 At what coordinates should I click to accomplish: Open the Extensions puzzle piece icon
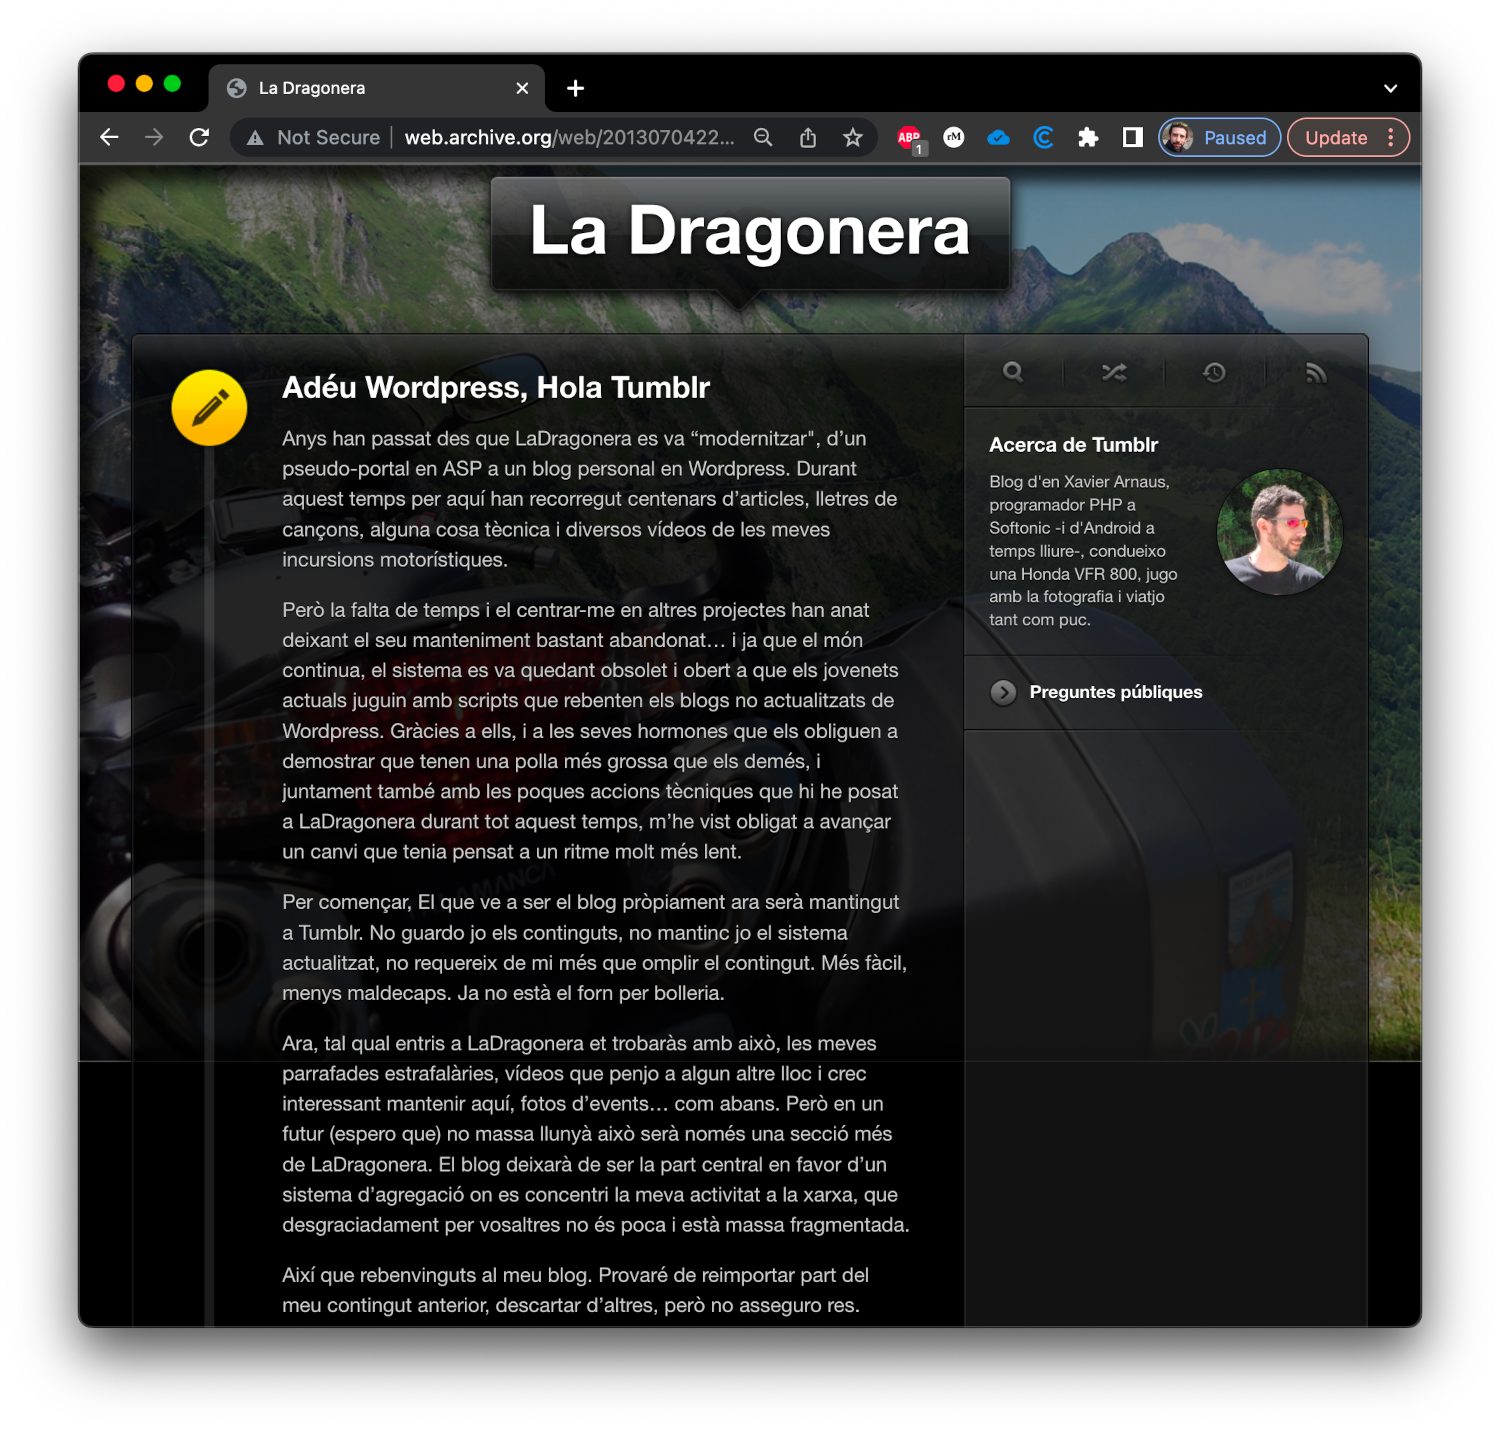1088,138
